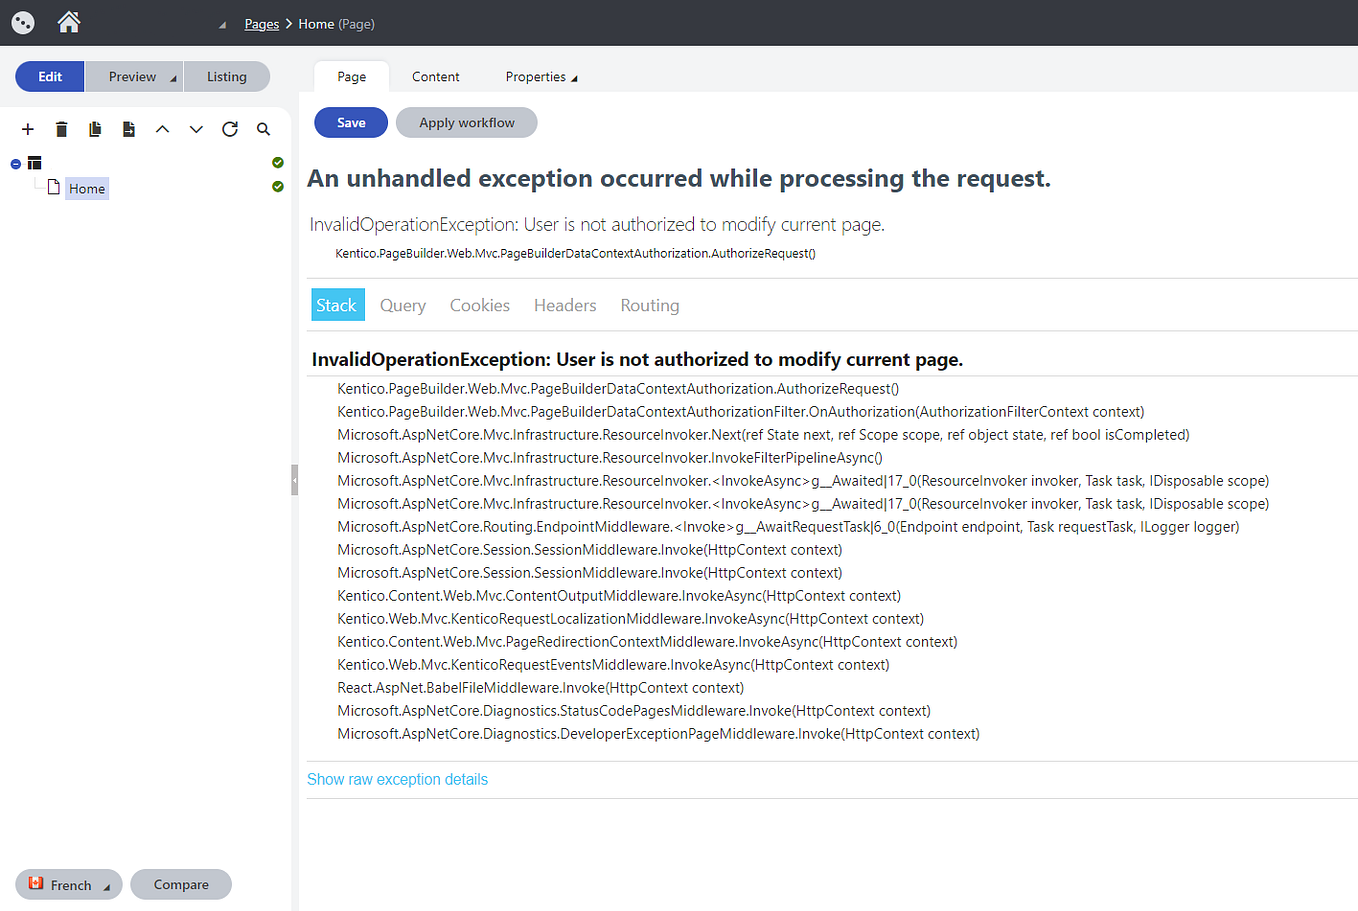The height and width of the screenshot is (911, 1358).
Task: Copy the Home page using the copy icon
Action: click(95, 129)
